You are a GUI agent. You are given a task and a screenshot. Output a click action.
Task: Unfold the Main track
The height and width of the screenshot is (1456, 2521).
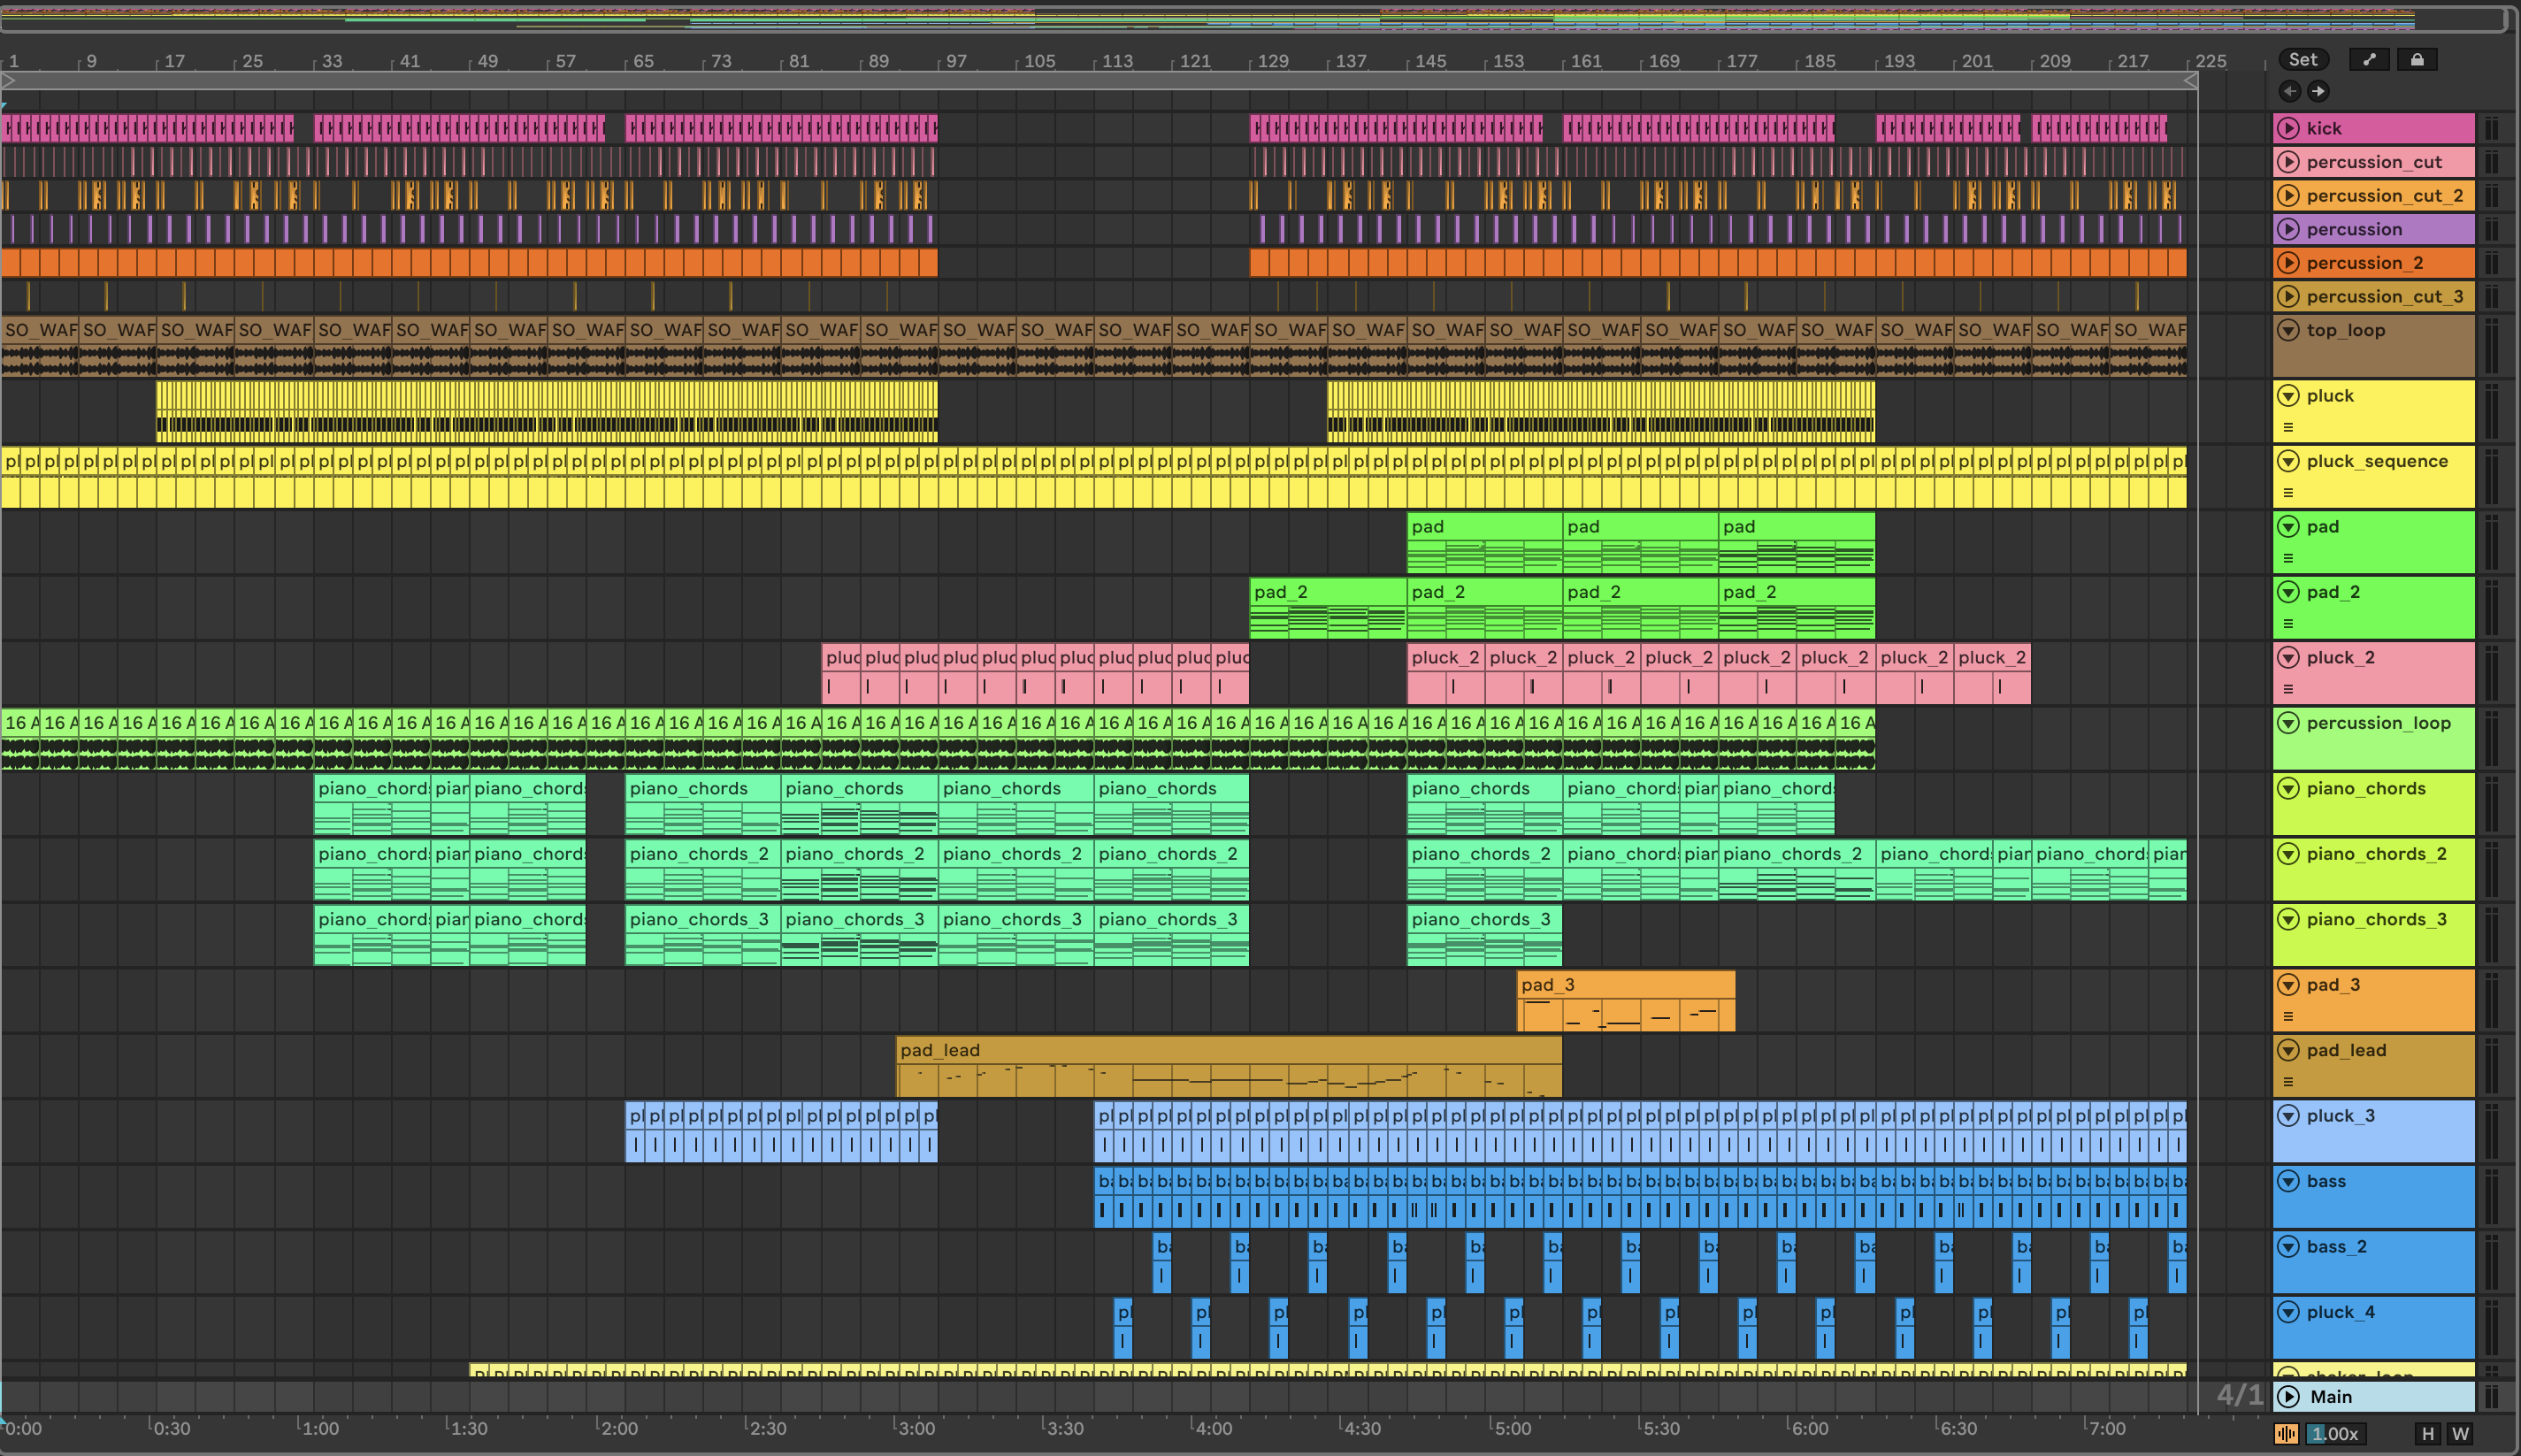tap(2288, 1397)
